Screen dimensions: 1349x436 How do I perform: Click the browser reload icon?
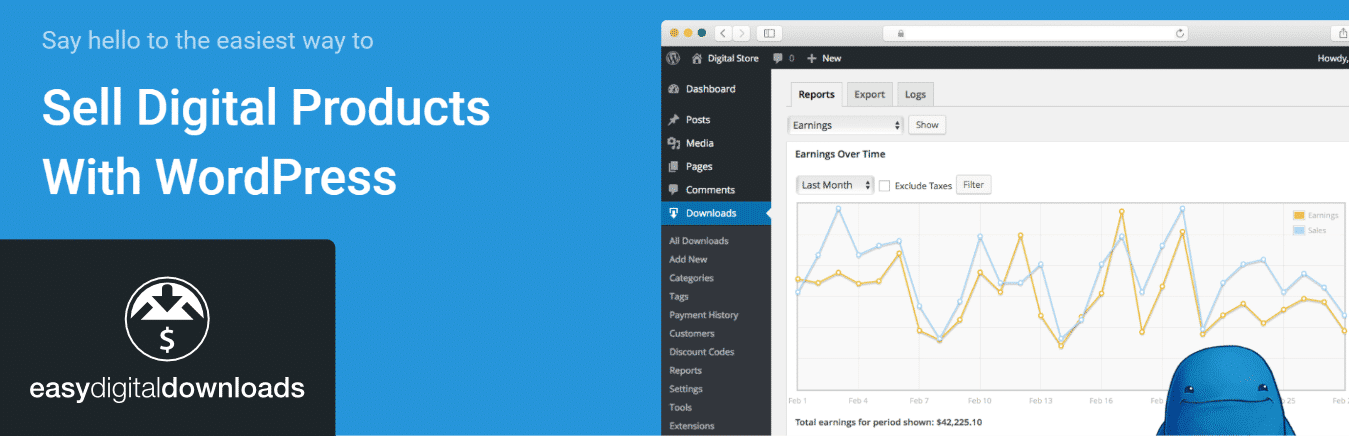click(1181, 33)
